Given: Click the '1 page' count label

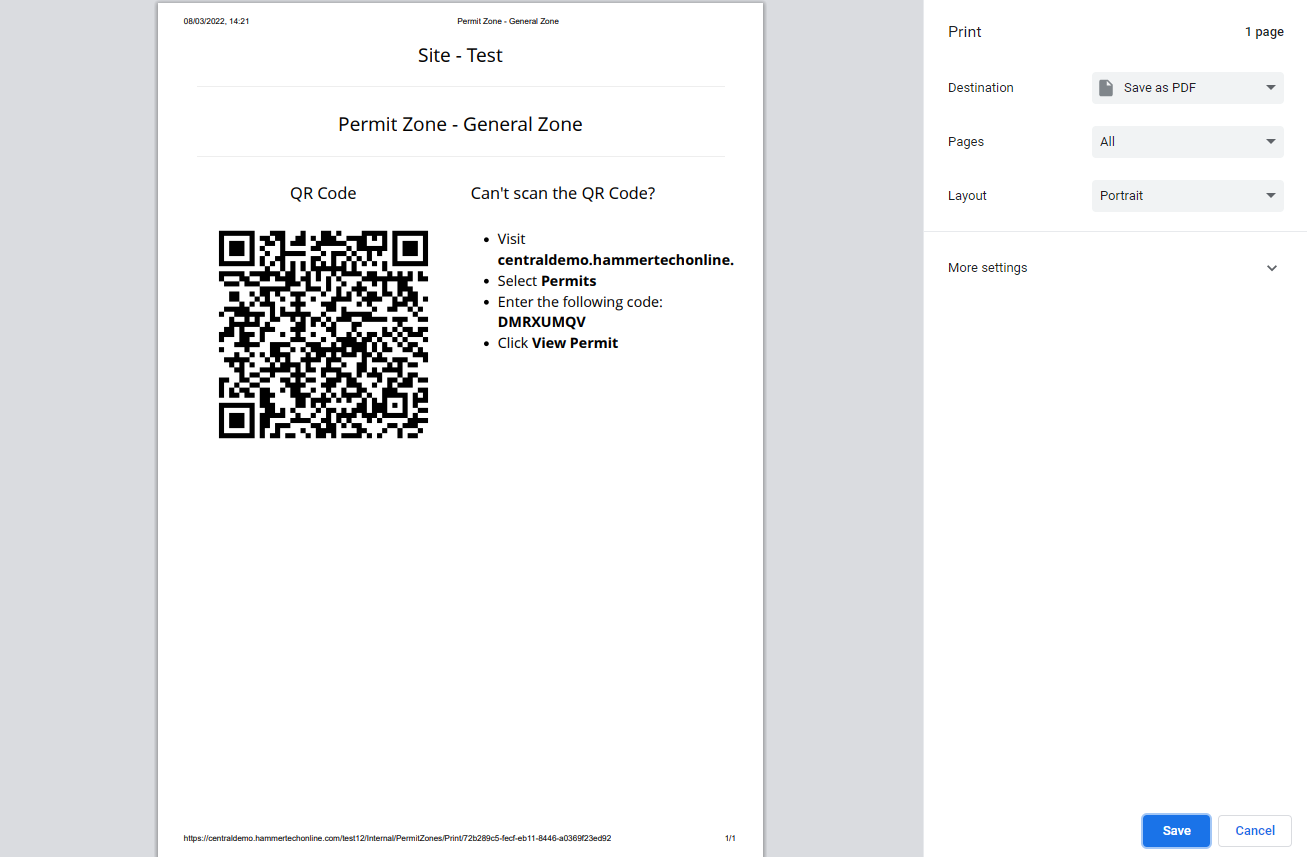Looking at the screenshot, I should pos(1264,32).
